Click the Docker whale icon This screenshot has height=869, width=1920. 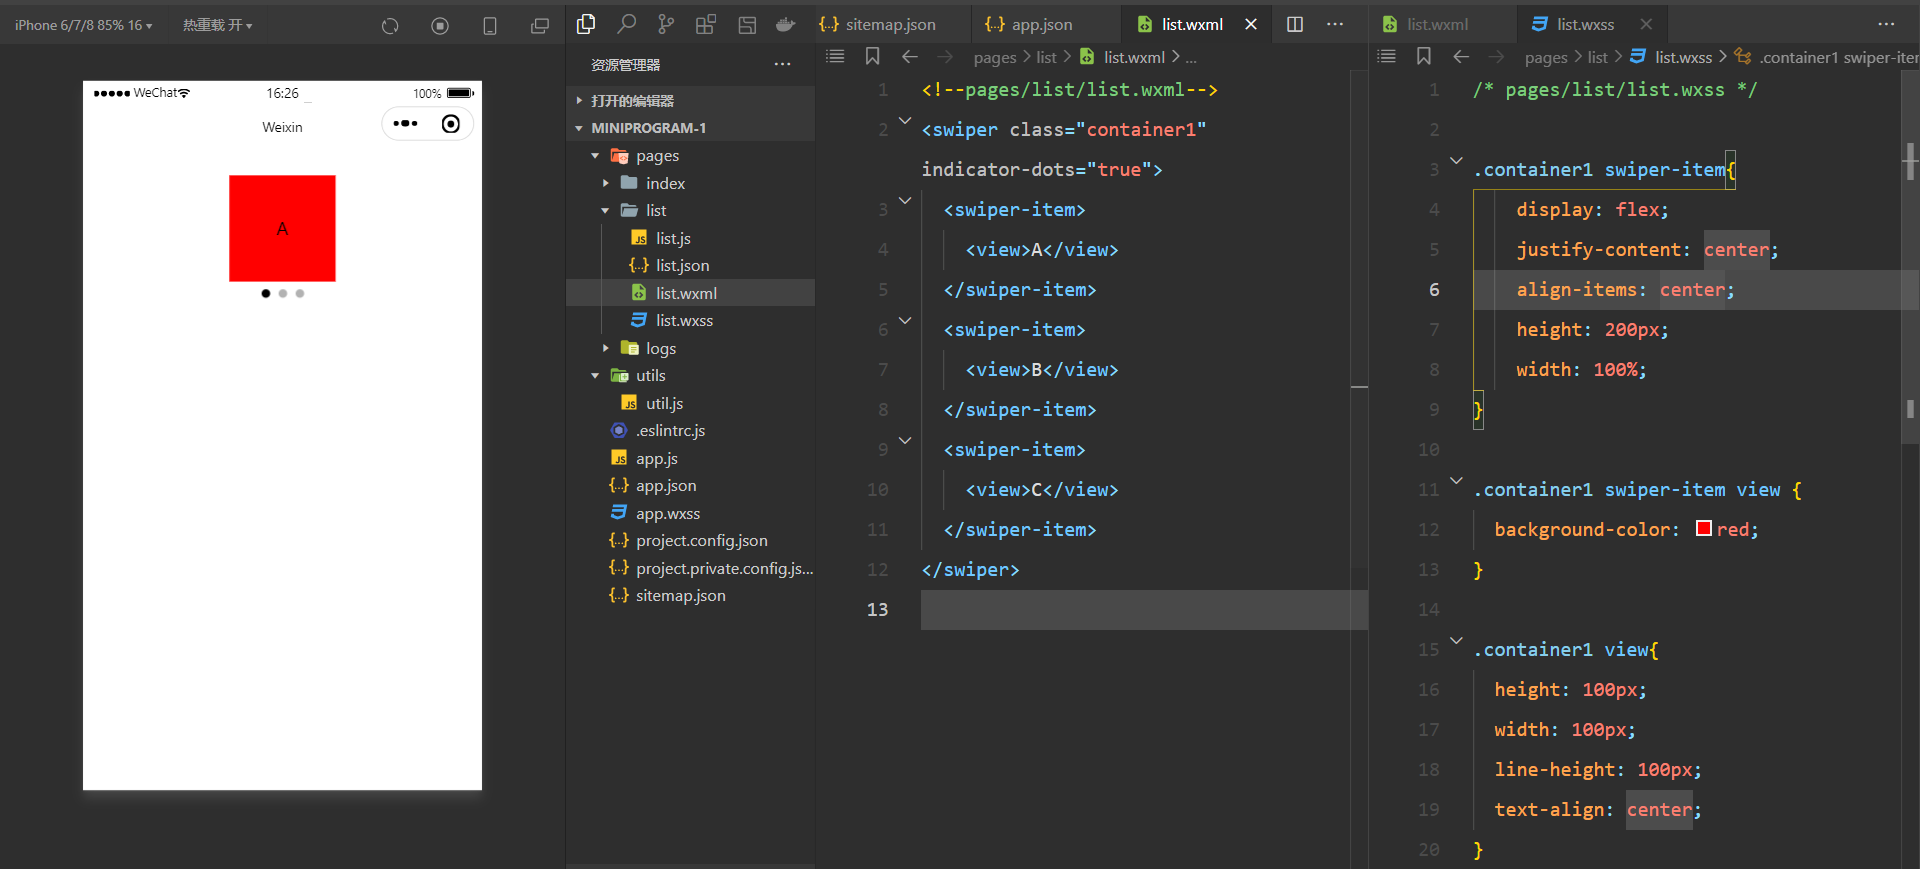pos(786,24)
